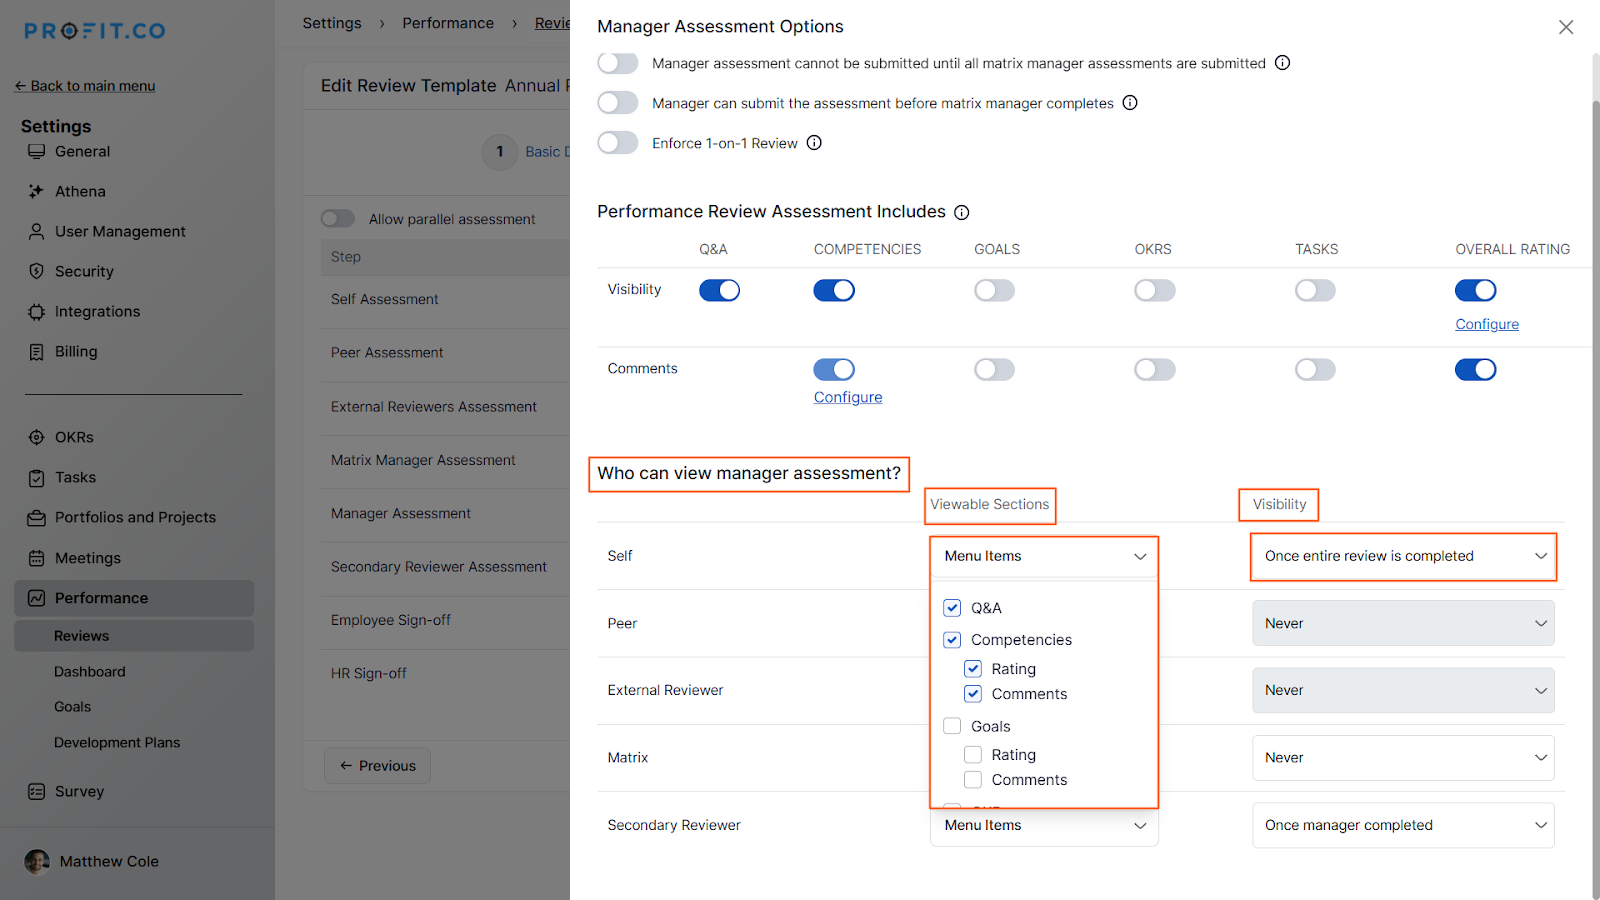Enable the Enforce 1-on-1 Review toggle
The width and height of the screenshot is (1600, 900).
point(618,143)
